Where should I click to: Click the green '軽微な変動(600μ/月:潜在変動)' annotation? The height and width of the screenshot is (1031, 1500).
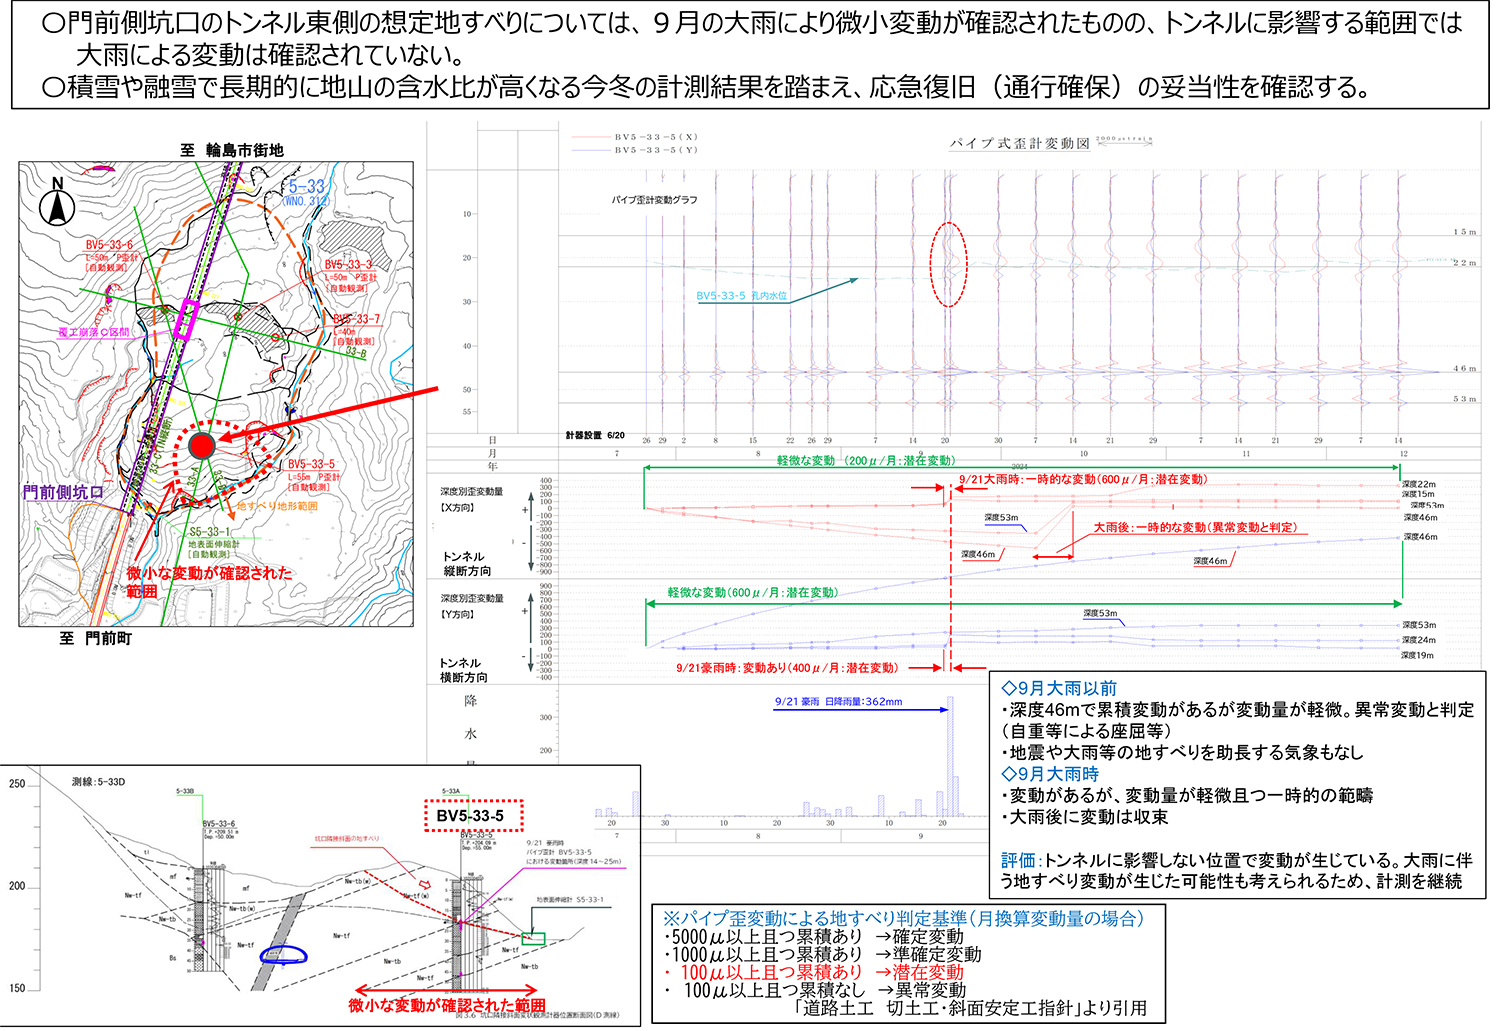coord(753,593)
